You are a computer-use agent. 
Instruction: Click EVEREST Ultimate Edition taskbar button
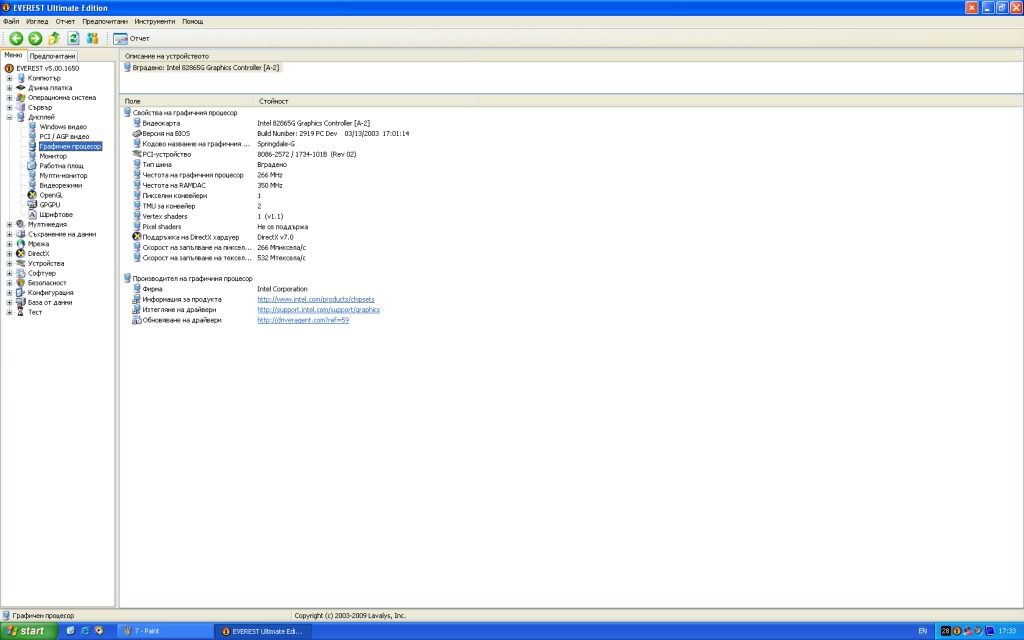pyautogui.click(x=263, y=632)
